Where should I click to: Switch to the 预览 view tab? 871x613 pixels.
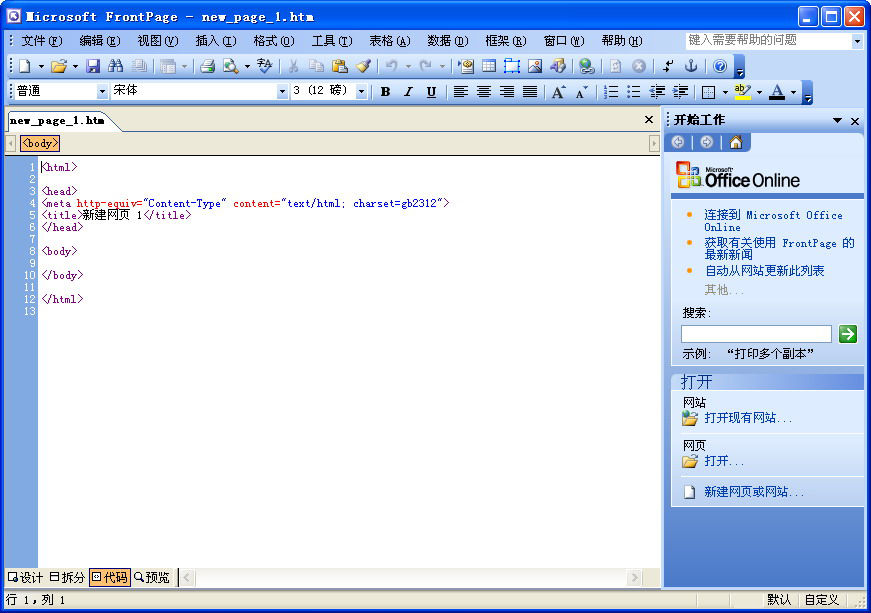pyautogui.click(x=152, y=578)
